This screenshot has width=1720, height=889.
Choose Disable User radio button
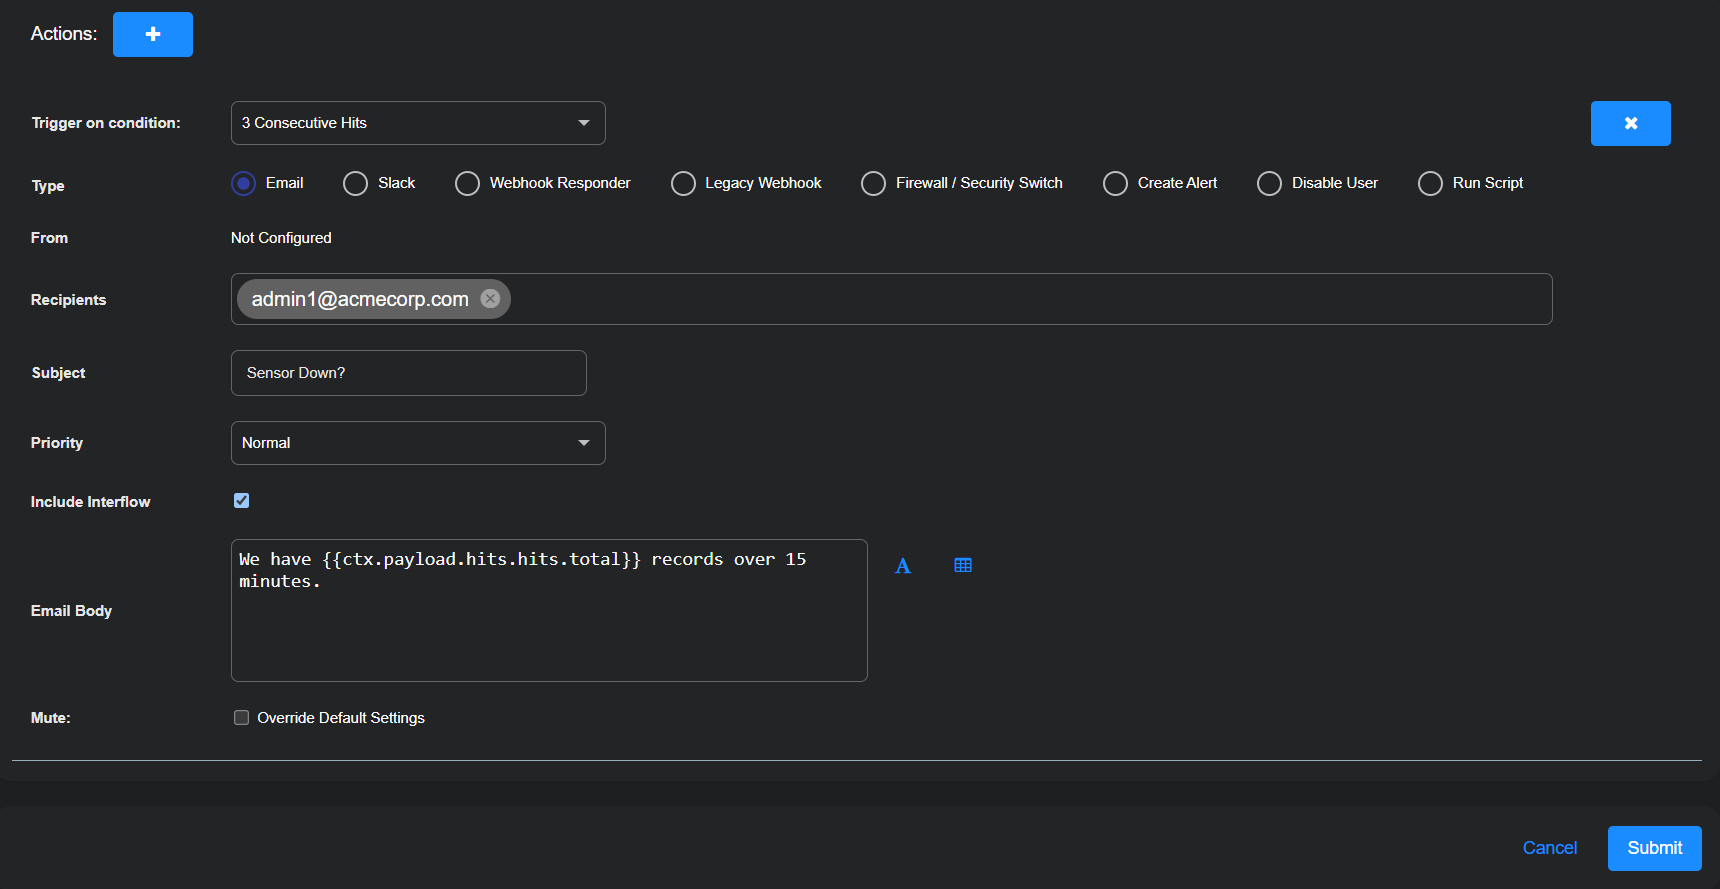[x=1269, y=184]
